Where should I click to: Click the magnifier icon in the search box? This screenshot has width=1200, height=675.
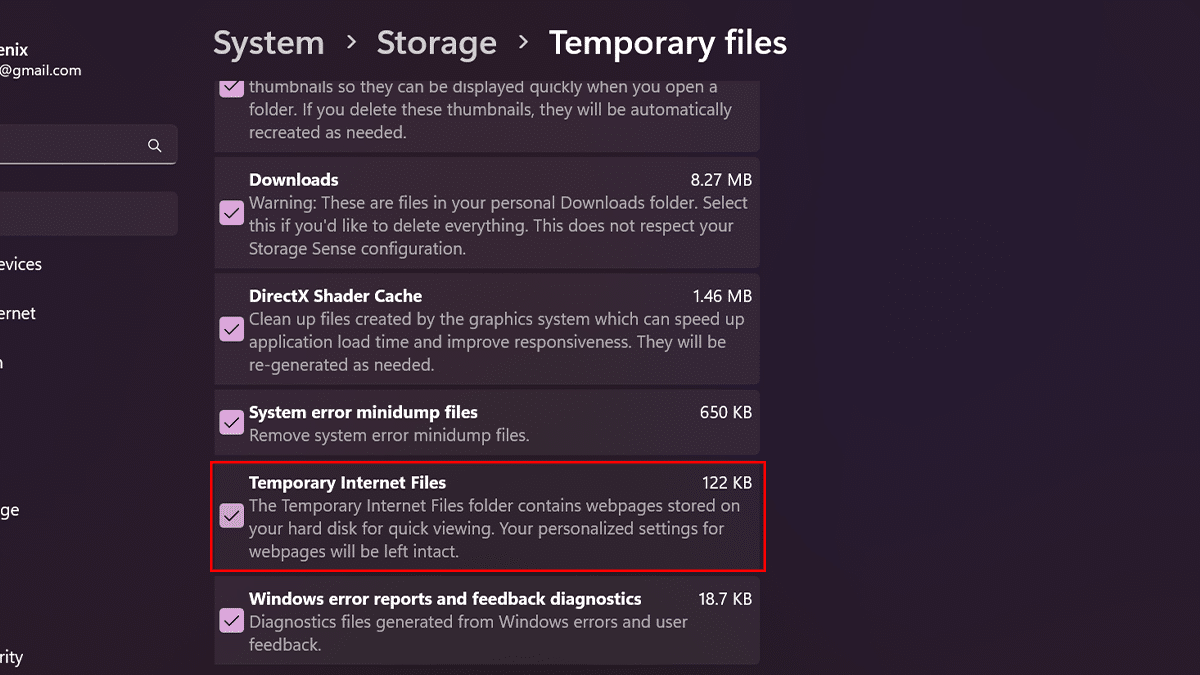coord(154,145)
